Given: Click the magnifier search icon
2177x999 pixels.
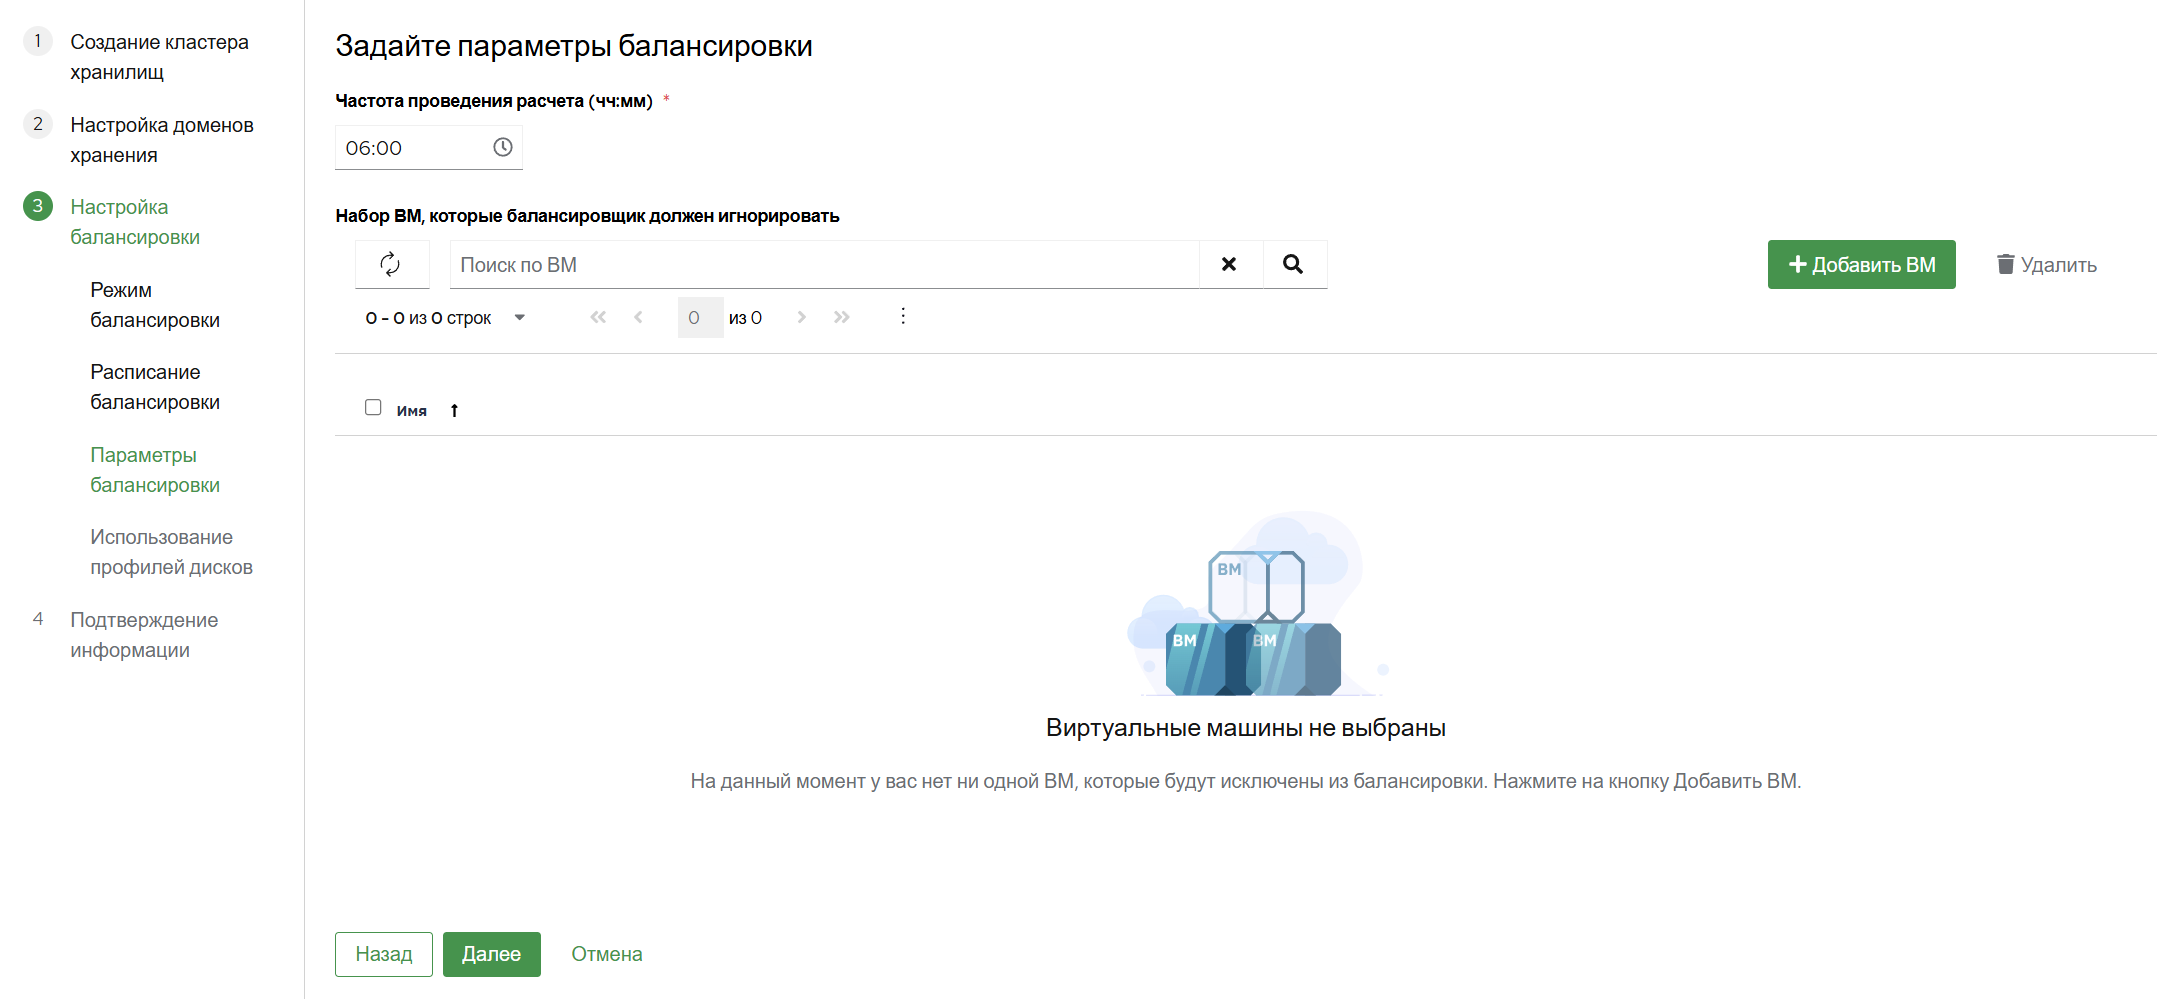Looking at the screenshot, I should coord(1293,264).
